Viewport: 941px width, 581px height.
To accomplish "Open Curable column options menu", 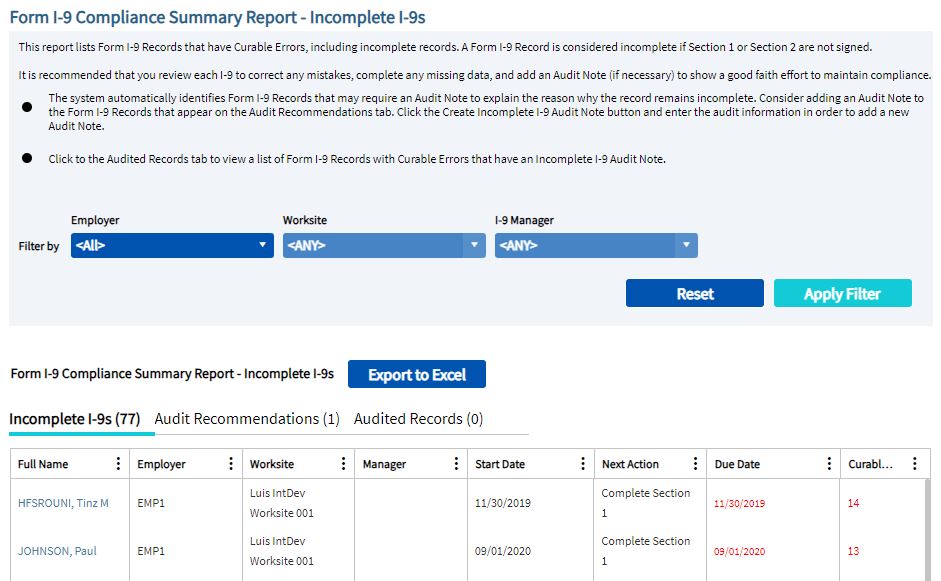I will point(915,463).
